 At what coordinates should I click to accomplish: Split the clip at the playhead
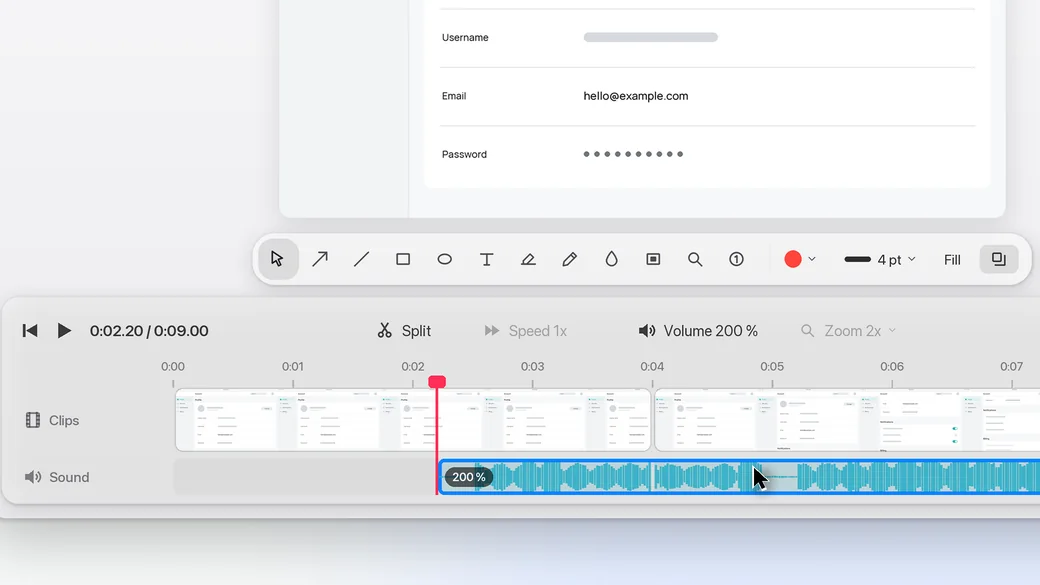point(404,330)
